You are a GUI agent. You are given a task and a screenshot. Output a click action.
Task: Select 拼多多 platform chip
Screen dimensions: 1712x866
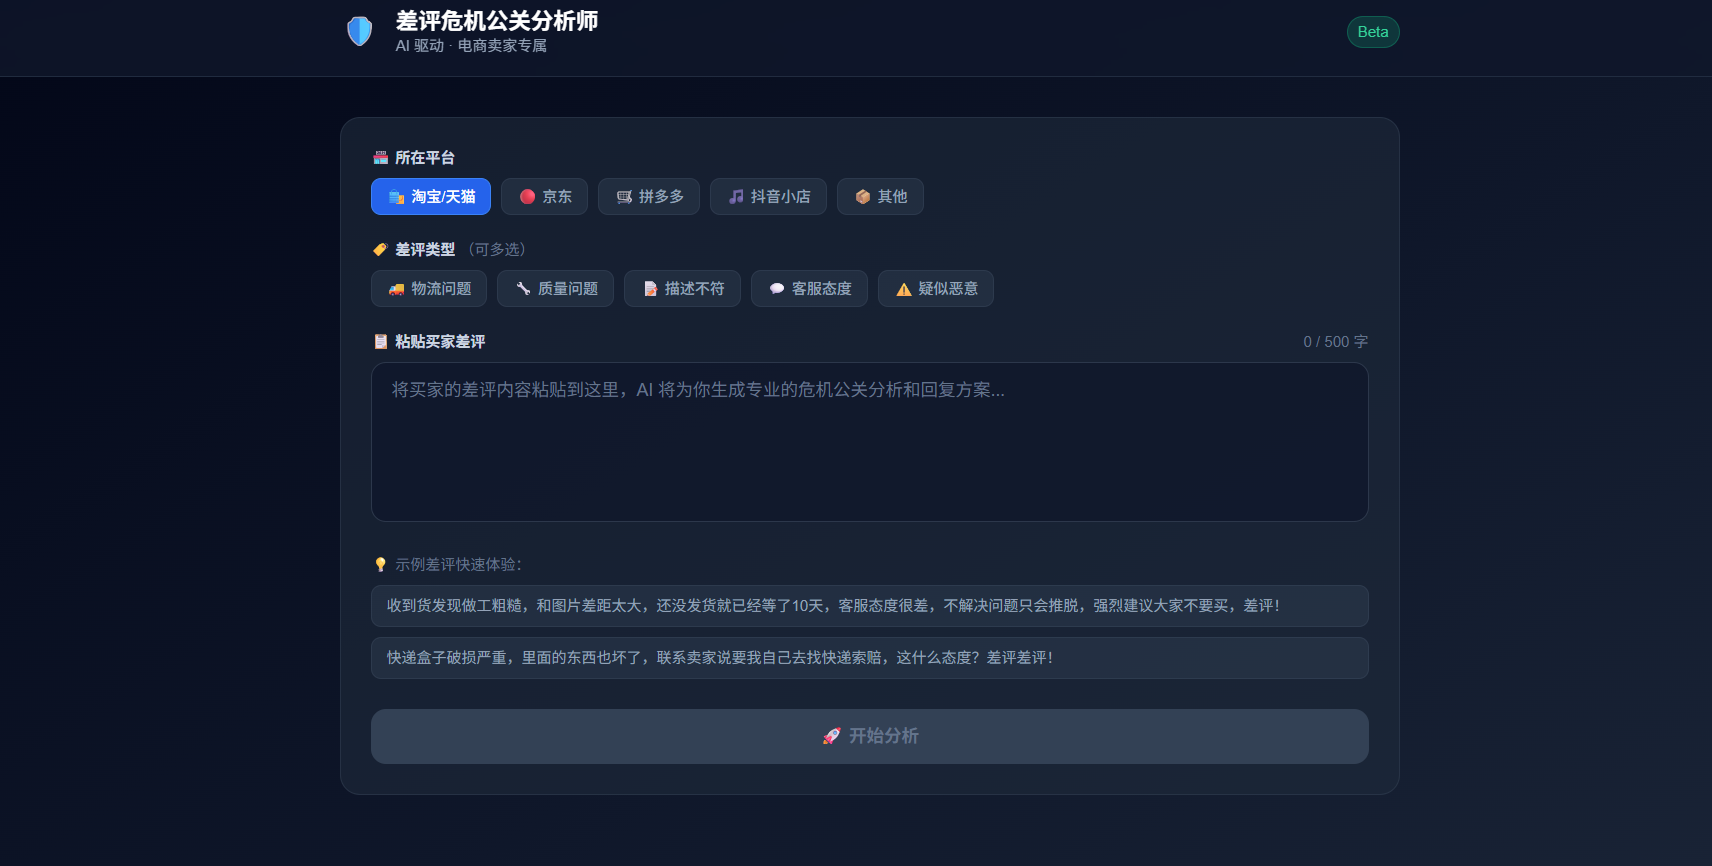649,197
